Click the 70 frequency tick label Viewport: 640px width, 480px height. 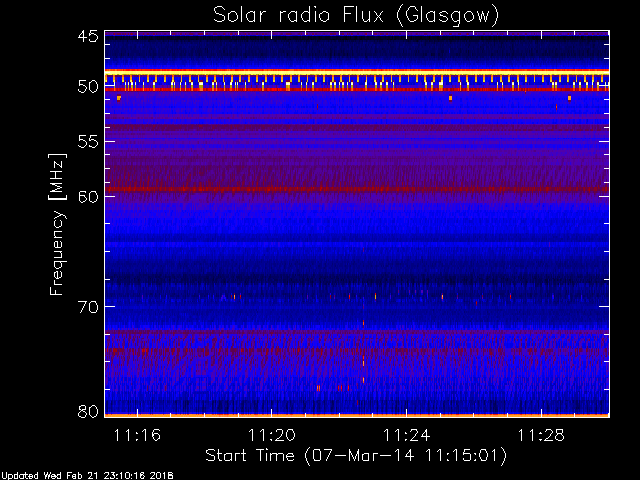click(88, 307)
